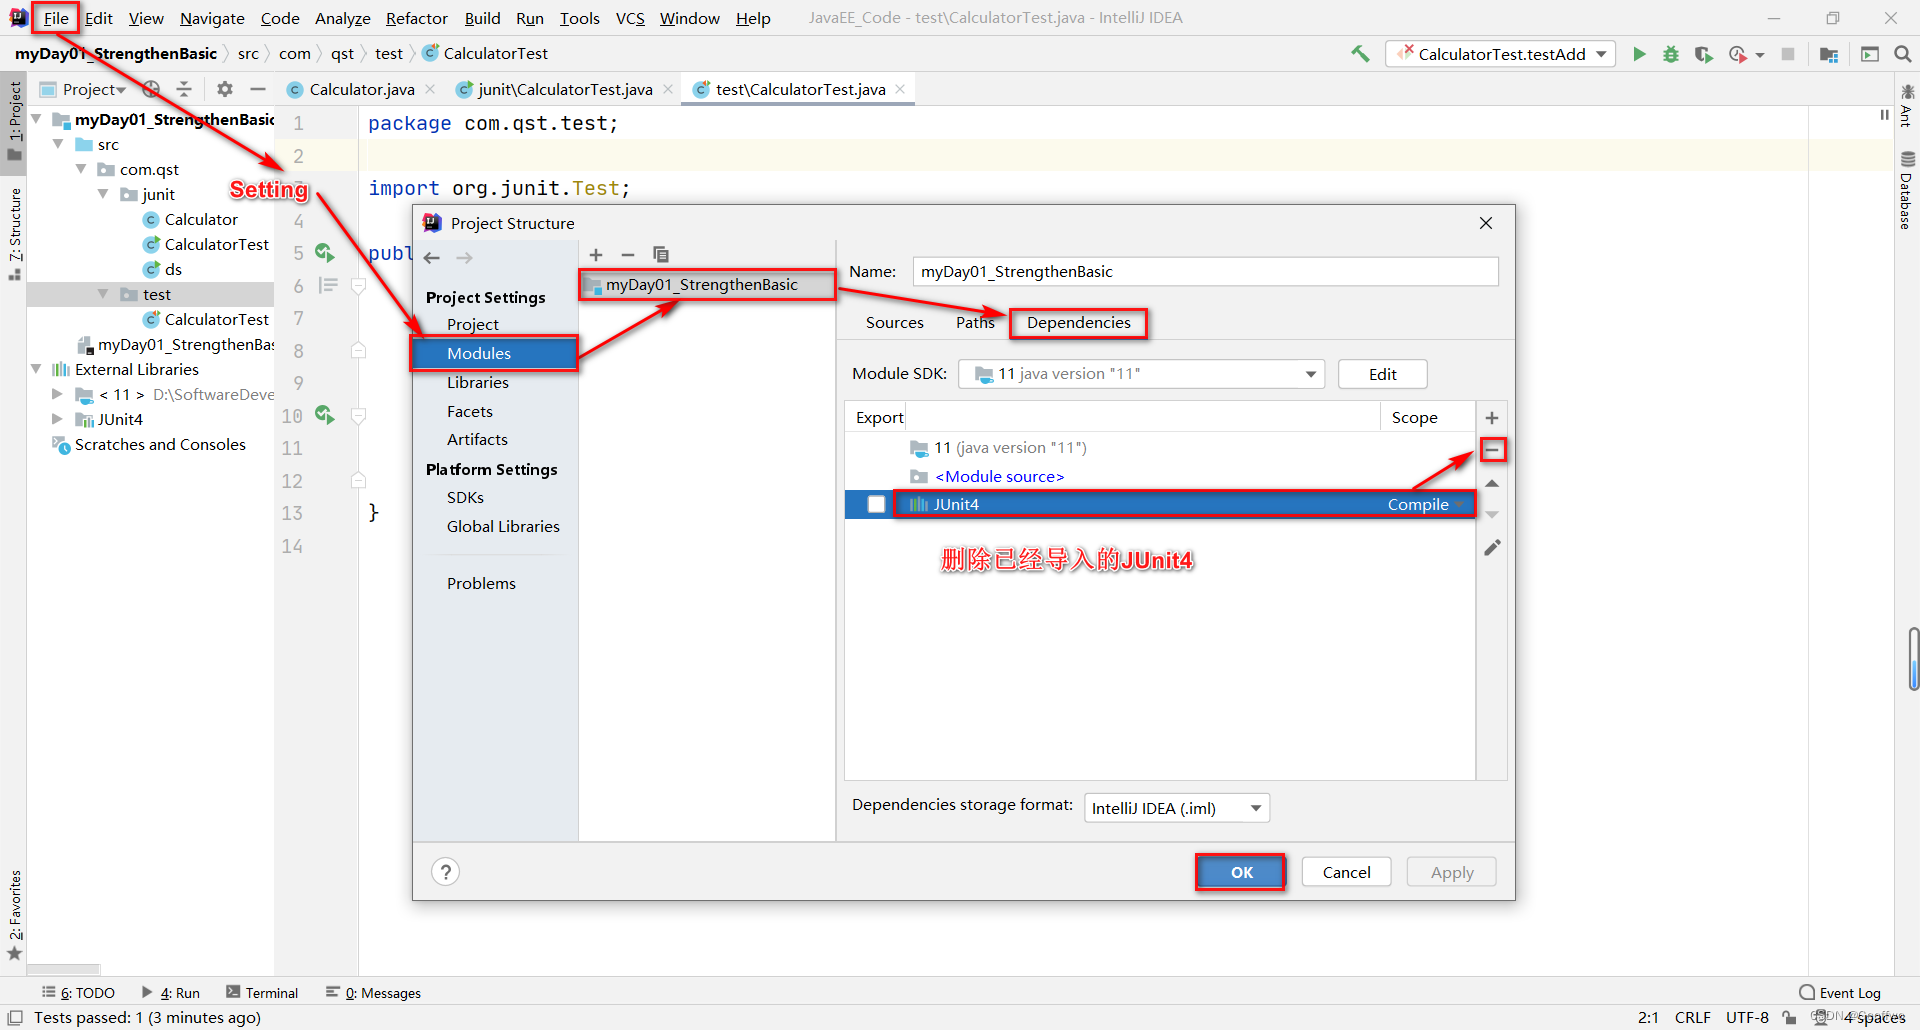This screenshot has width=1920, height=1030.
Task: Collapse the src folder in the tree
Action: coord(58,144)
